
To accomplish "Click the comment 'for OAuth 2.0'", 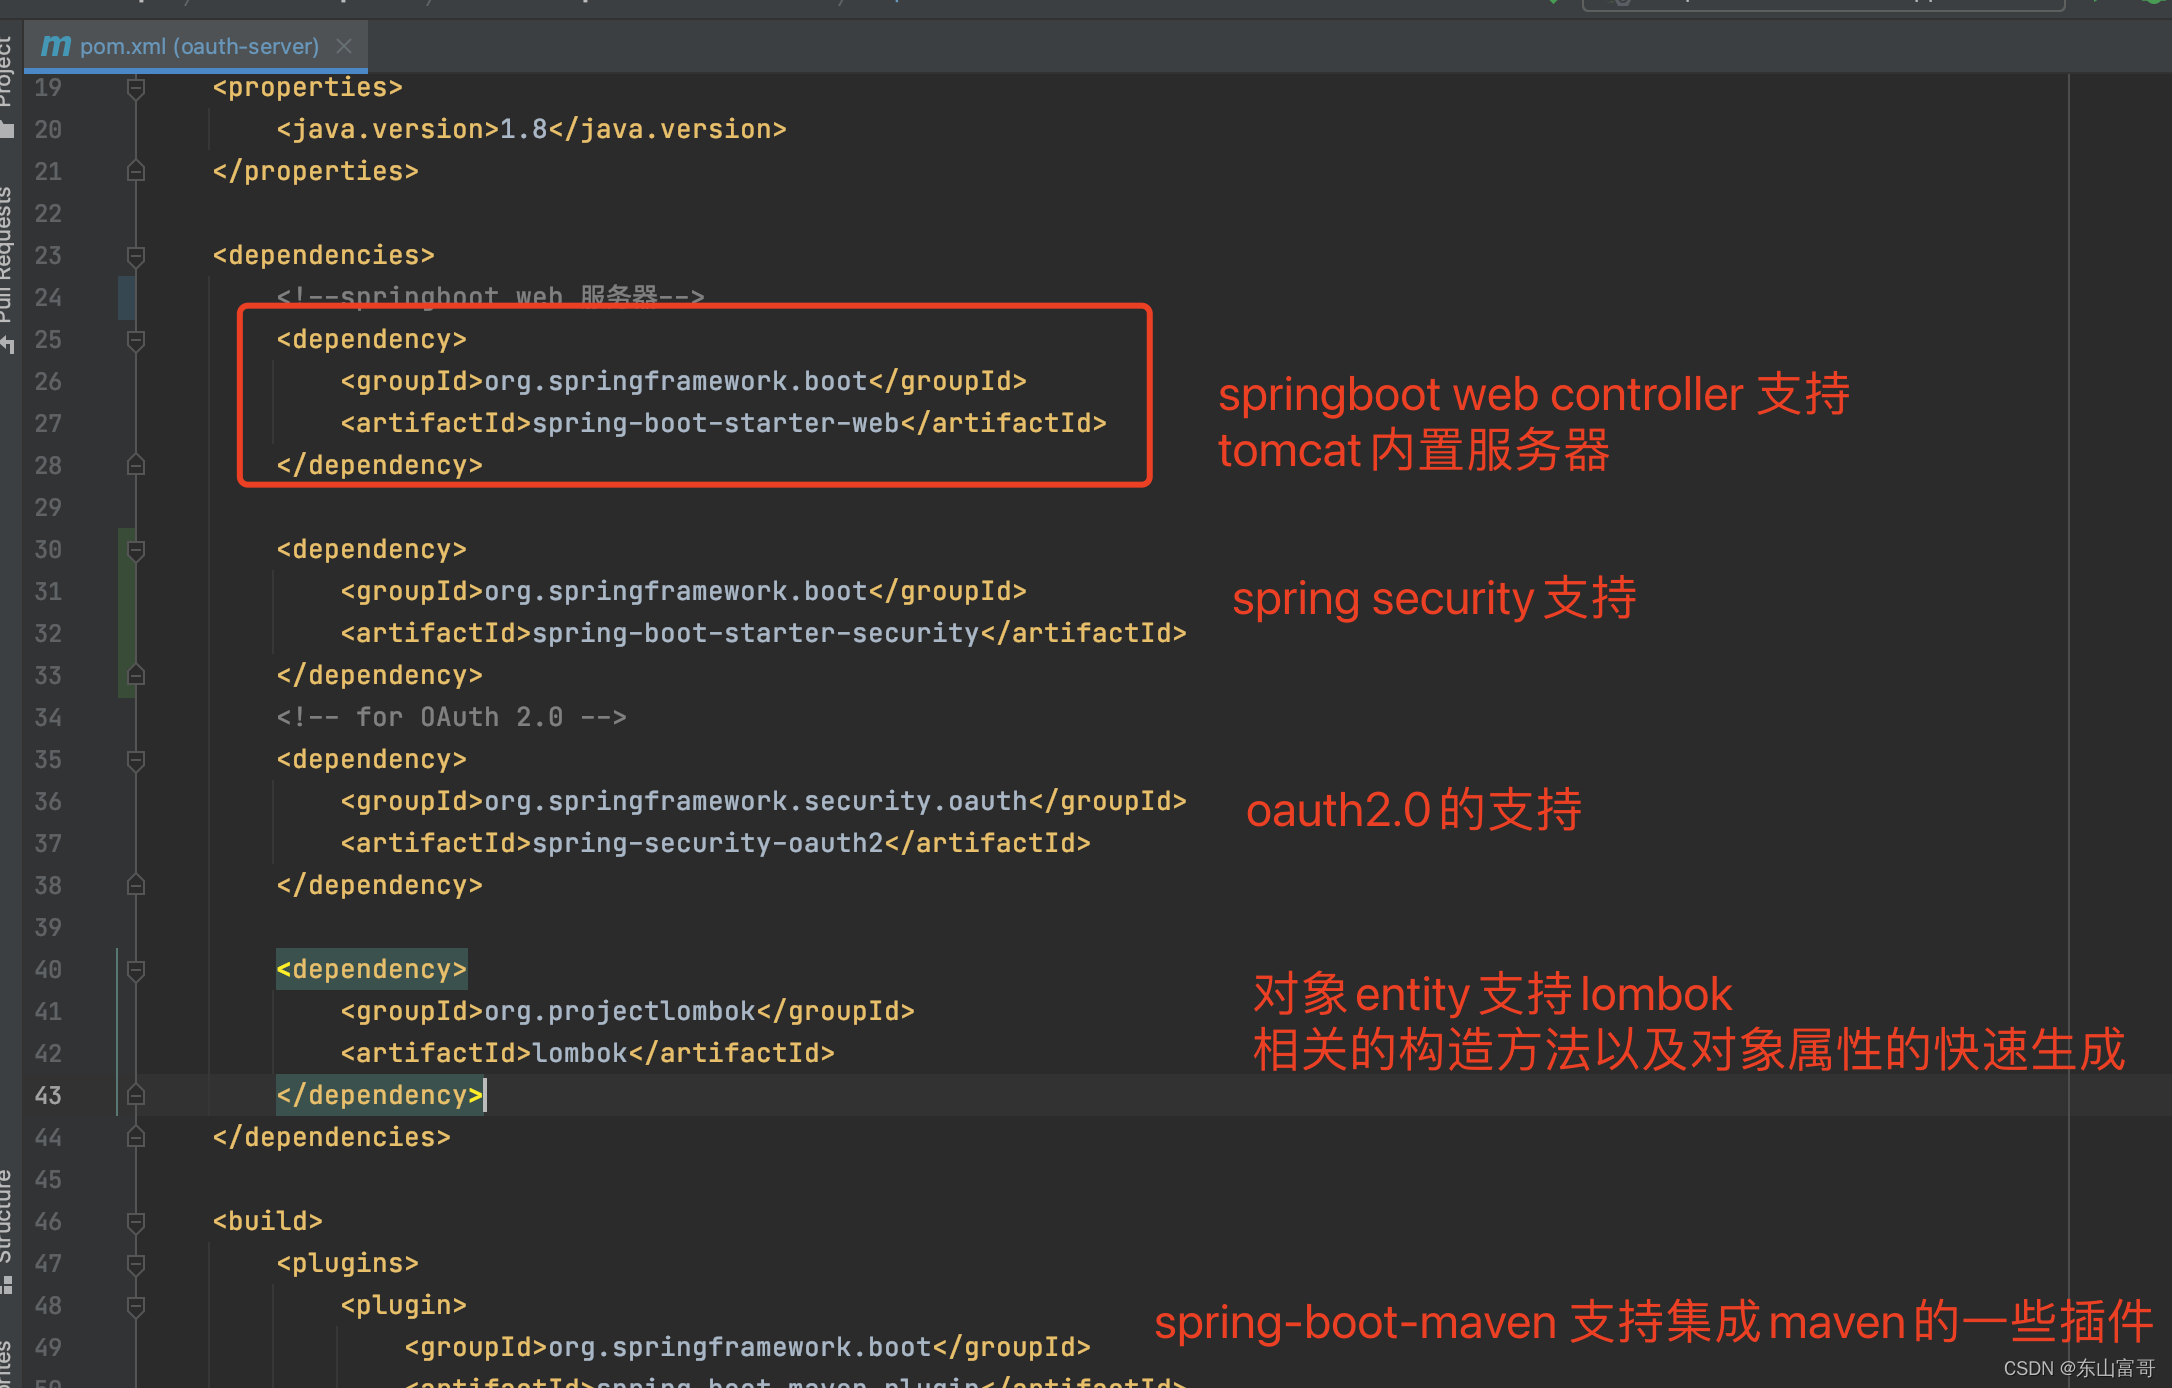I will click(x=452, y=718).
